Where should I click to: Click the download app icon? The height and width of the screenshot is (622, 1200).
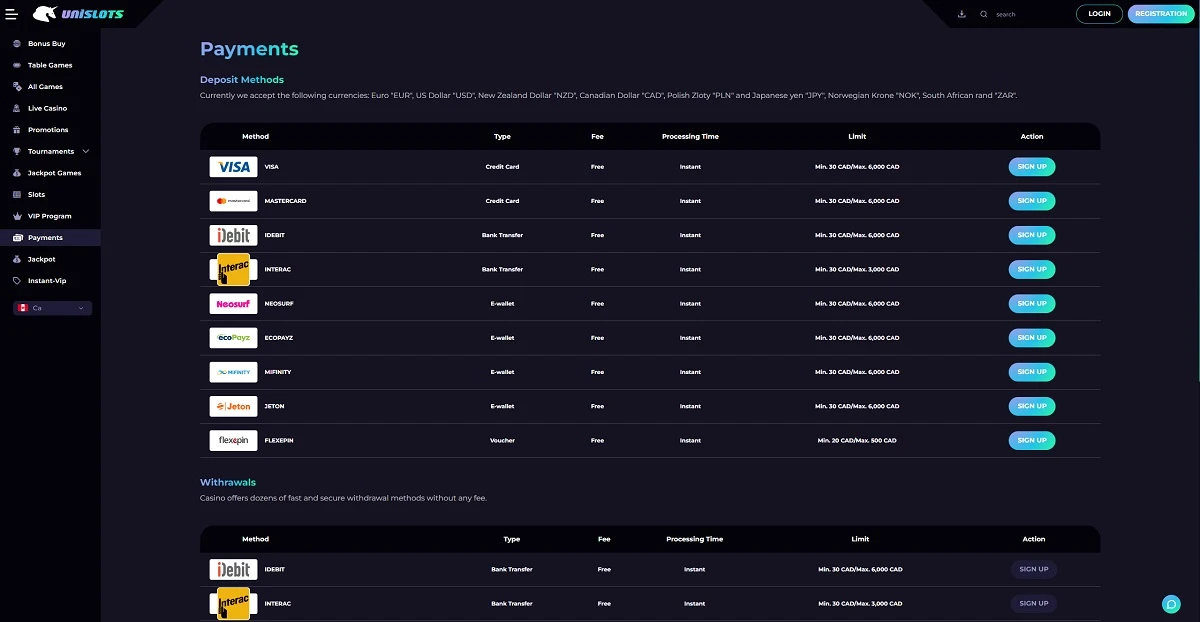[961, 14]
